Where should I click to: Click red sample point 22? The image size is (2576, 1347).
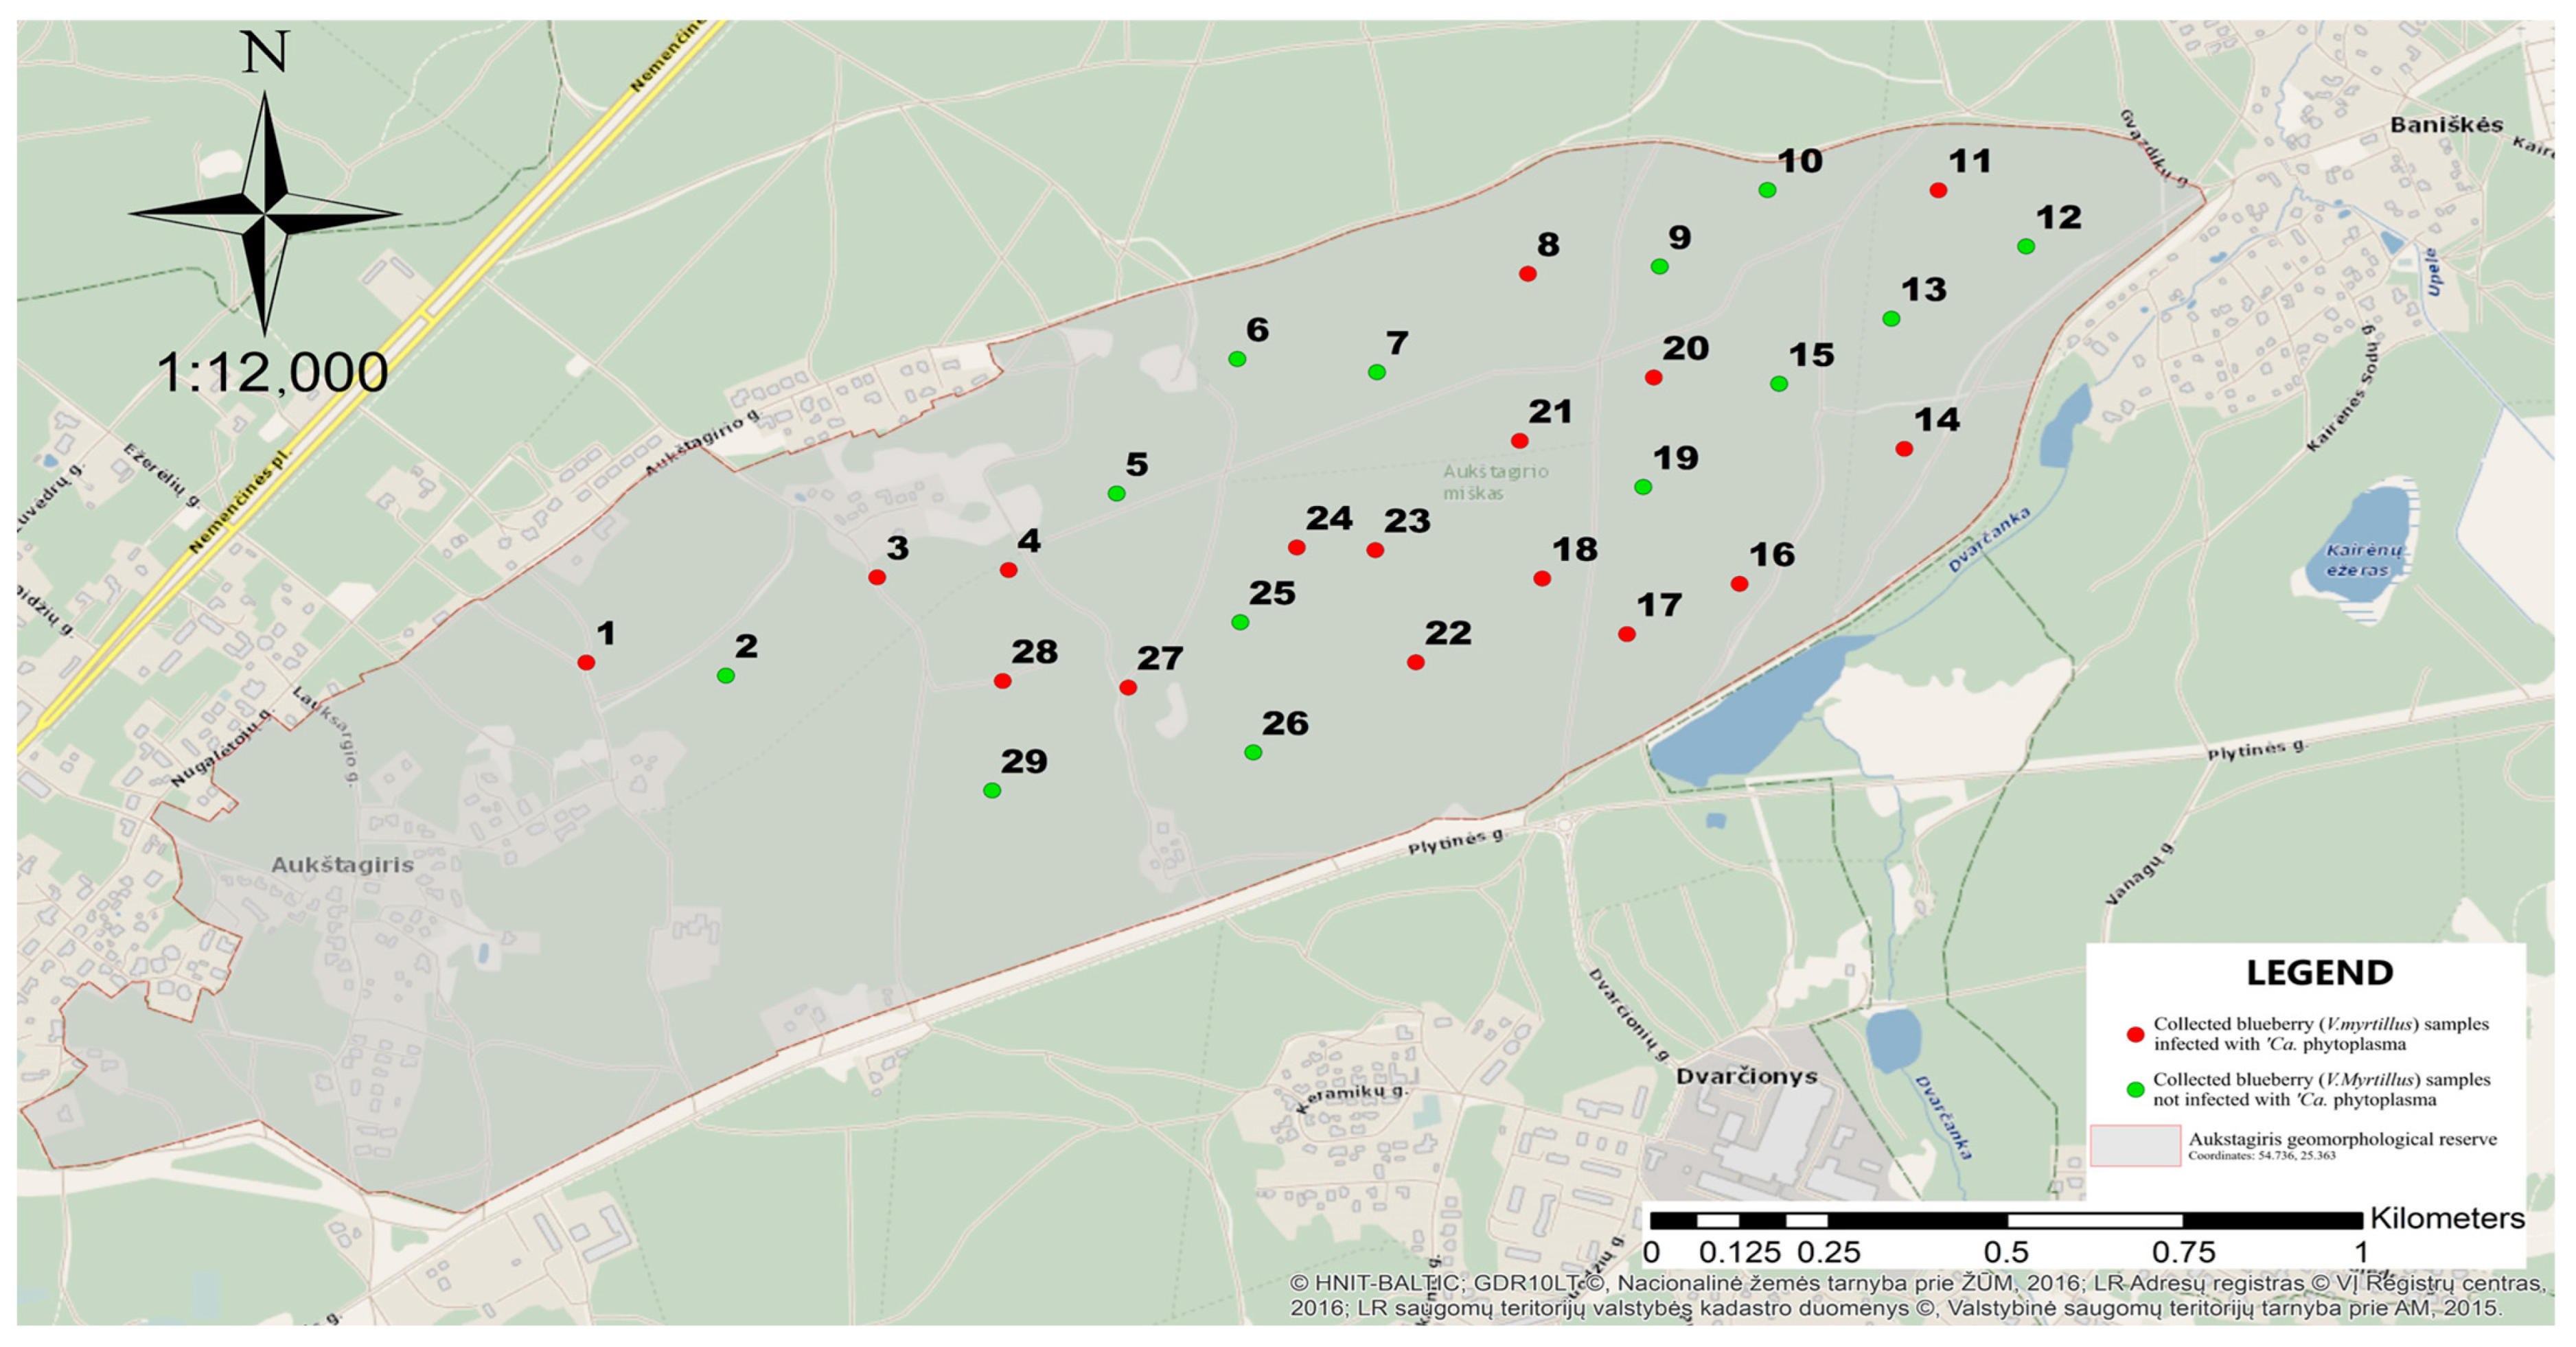point(1415,662)
